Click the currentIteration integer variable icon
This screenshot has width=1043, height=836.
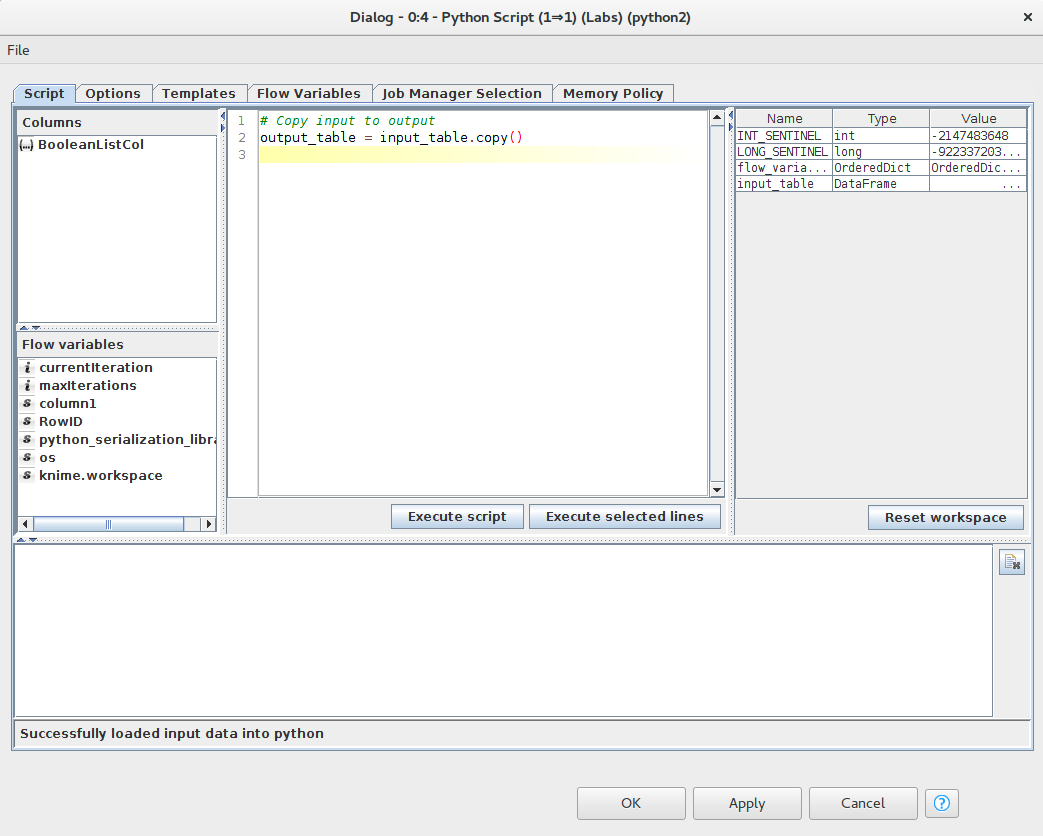pos(27,368)
